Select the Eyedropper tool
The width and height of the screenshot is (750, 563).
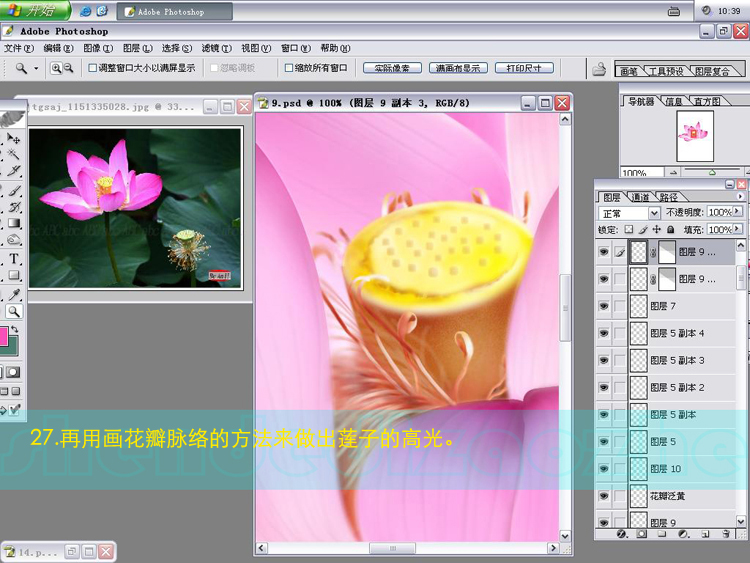coord(13,294)
